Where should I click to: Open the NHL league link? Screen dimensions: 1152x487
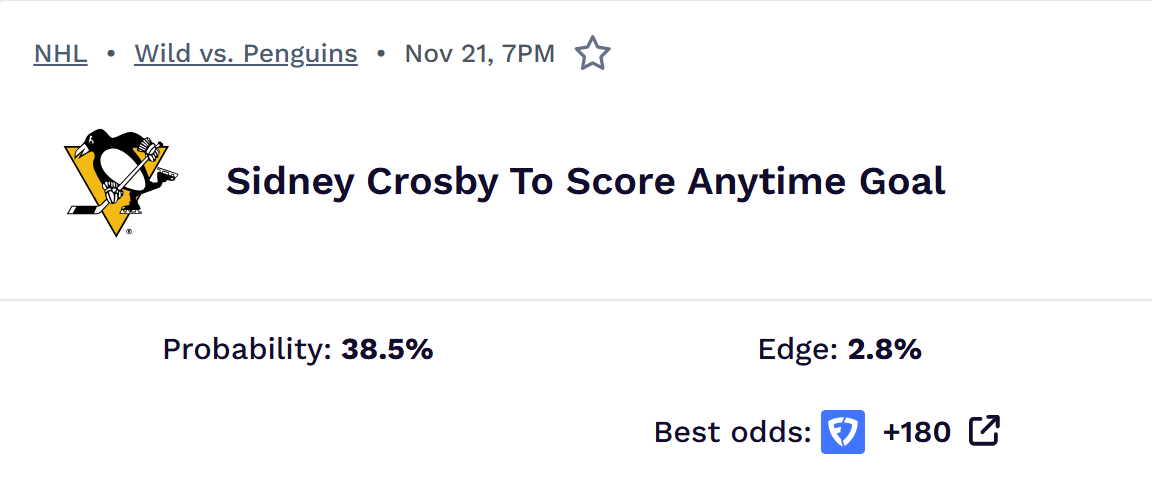[x=60, y=54]
